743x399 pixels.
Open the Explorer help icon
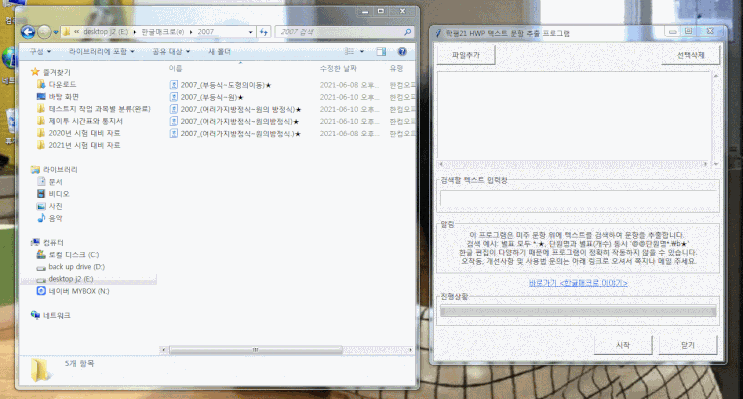[x=402, y=52]
